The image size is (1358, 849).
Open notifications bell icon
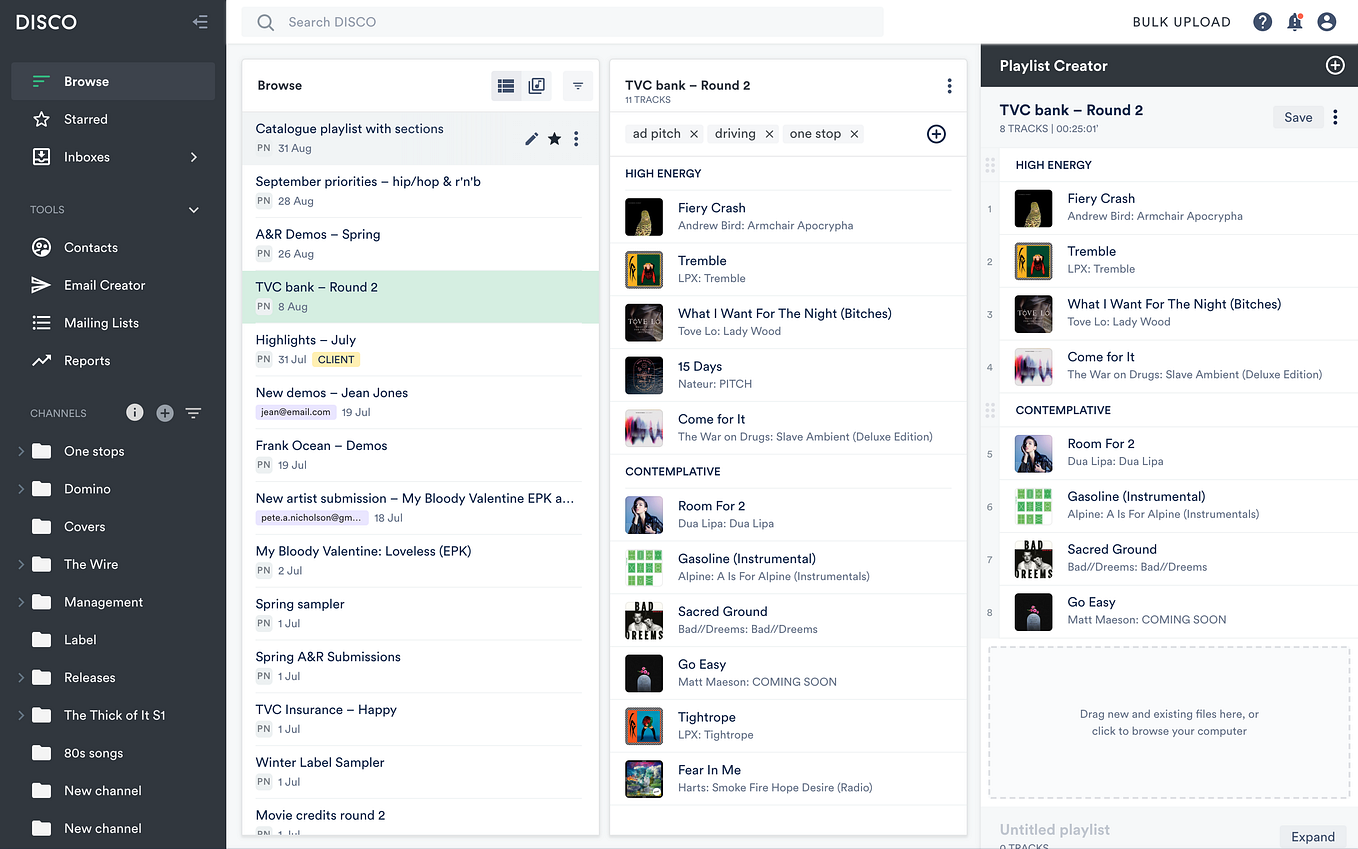1295,22
